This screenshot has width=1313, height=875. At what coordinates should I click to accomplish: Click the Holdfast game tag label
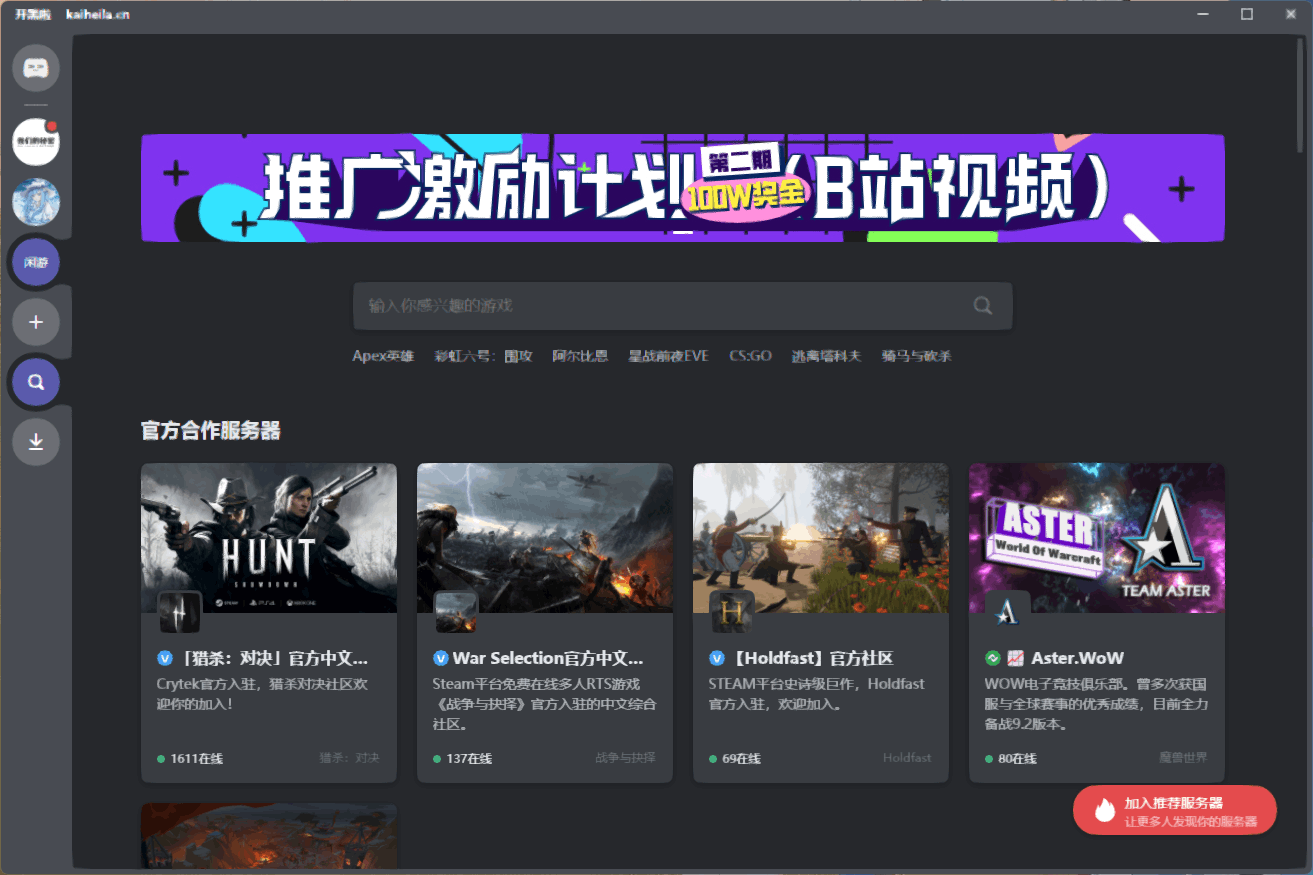(907, 758)
